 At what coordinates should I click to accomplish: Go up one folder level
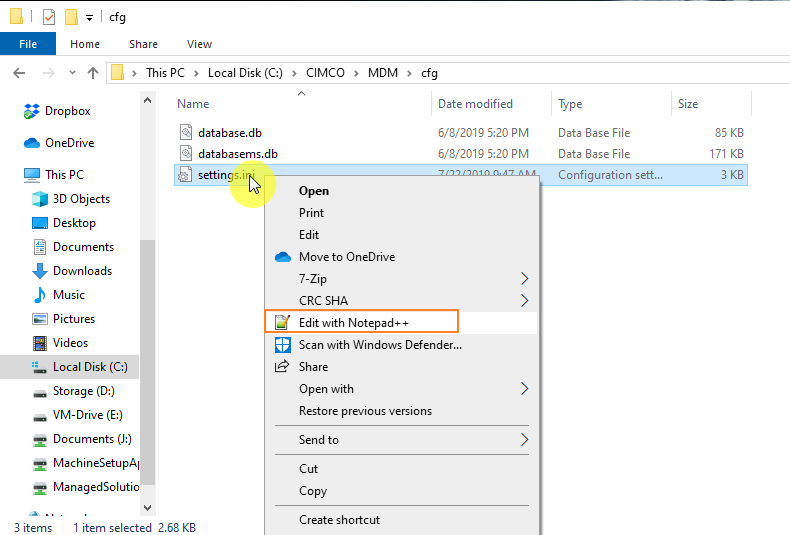93,74
